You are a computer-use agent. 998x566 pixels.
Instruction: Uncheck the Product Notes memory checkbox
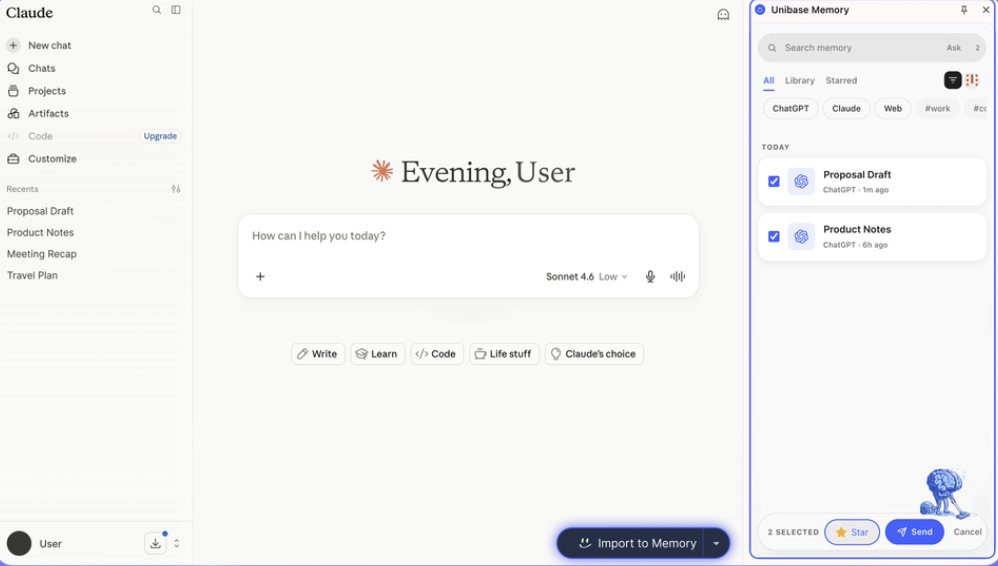774,236
